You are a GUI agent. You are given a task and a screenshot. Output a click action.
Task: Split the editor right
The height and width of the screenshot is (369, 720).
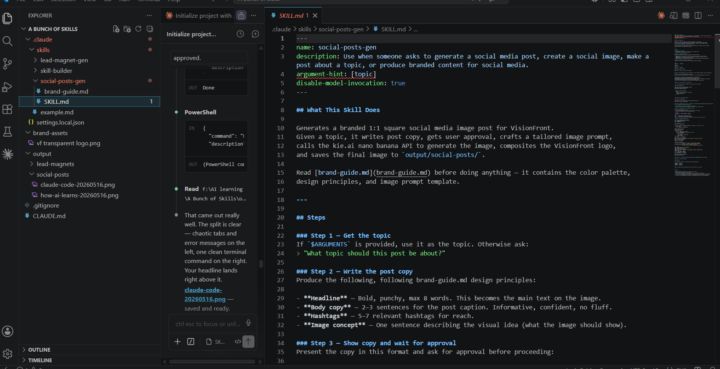point(698,16)
